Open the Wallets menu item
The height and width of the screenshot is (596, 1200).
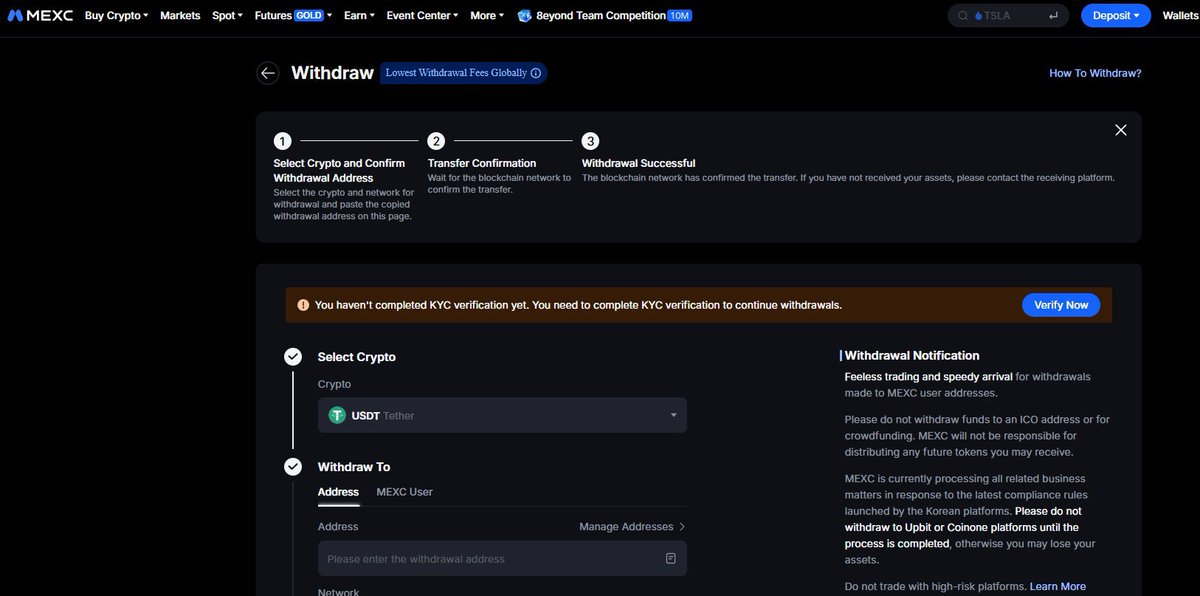(1181, 16)
